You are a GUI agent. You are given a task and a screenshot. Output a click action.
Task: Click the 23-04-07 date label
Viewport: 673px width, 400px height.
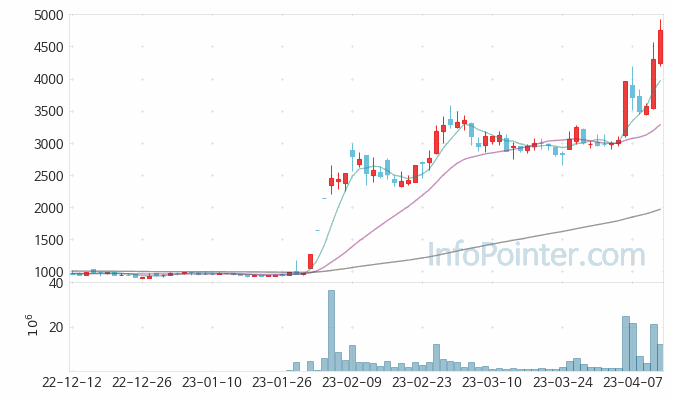click(633, 382)
